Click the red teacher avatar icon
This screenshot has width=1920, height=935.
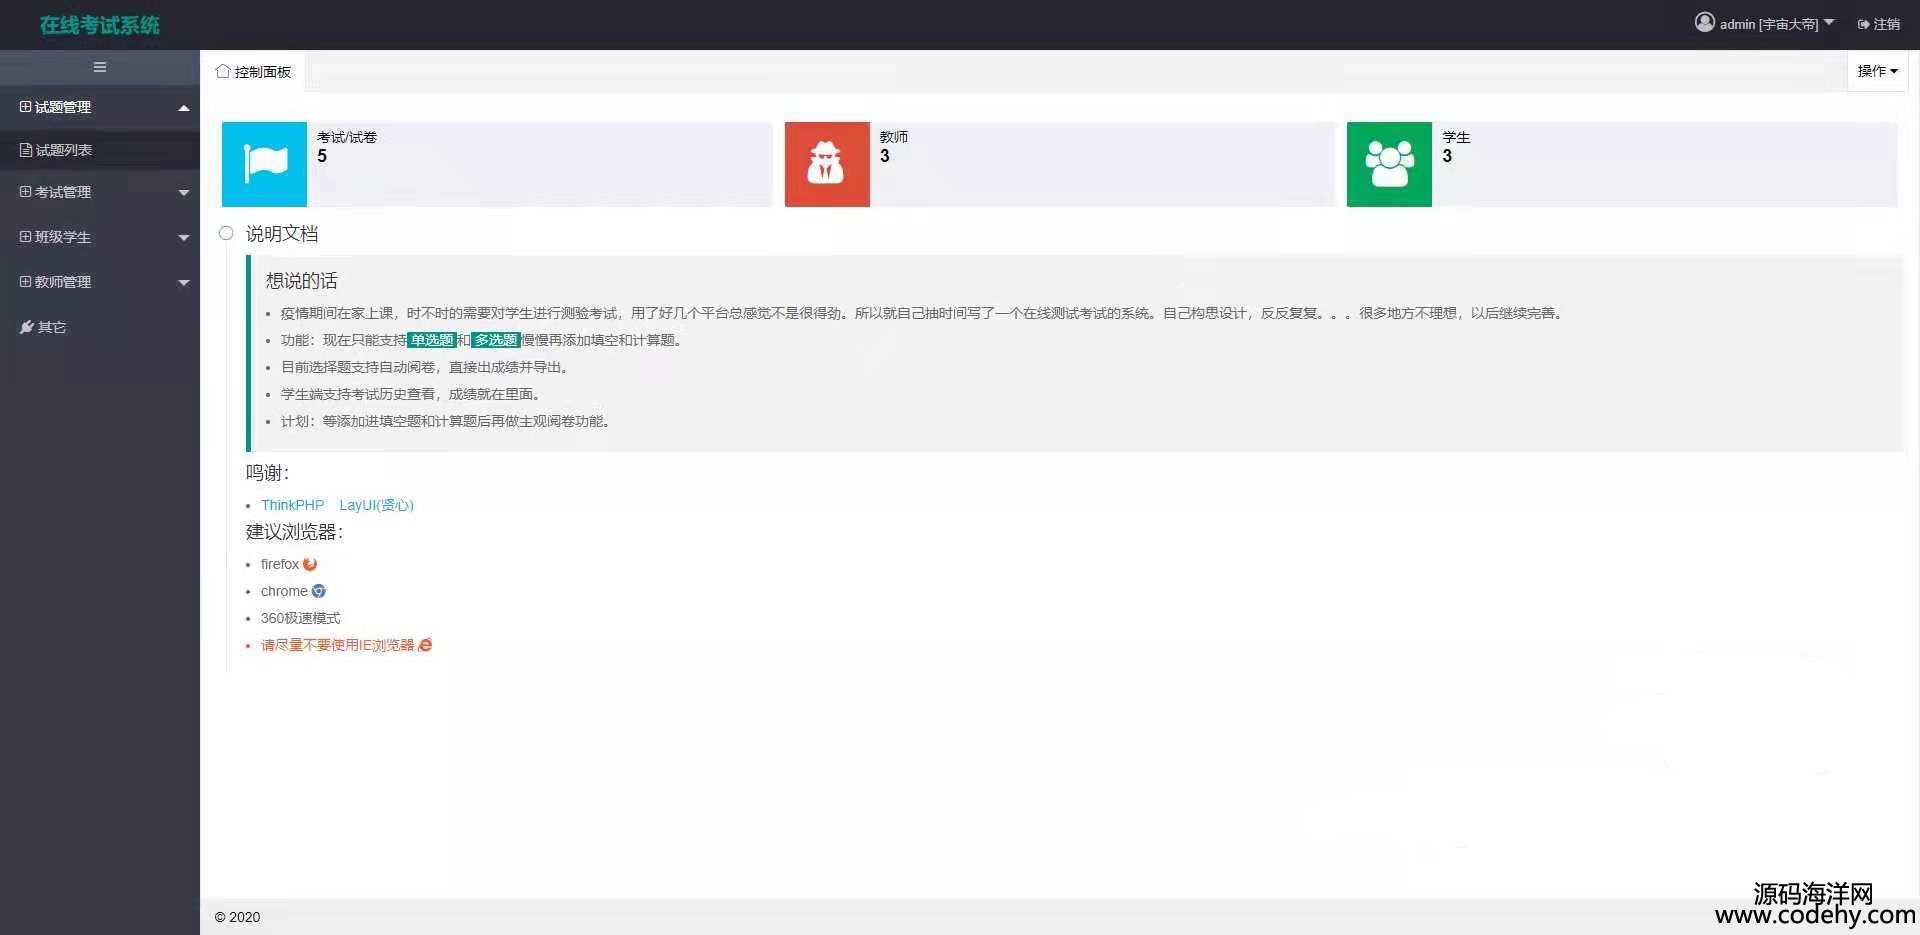[x=826, y=164]
